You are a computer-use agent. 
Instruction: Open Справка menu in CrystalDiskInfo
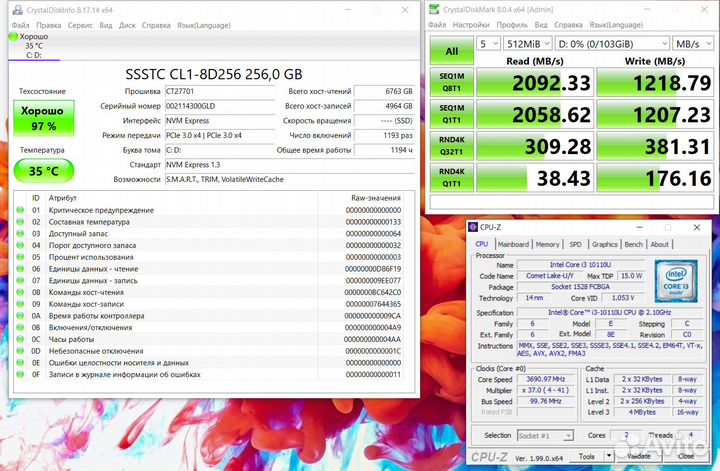point(156,25)
